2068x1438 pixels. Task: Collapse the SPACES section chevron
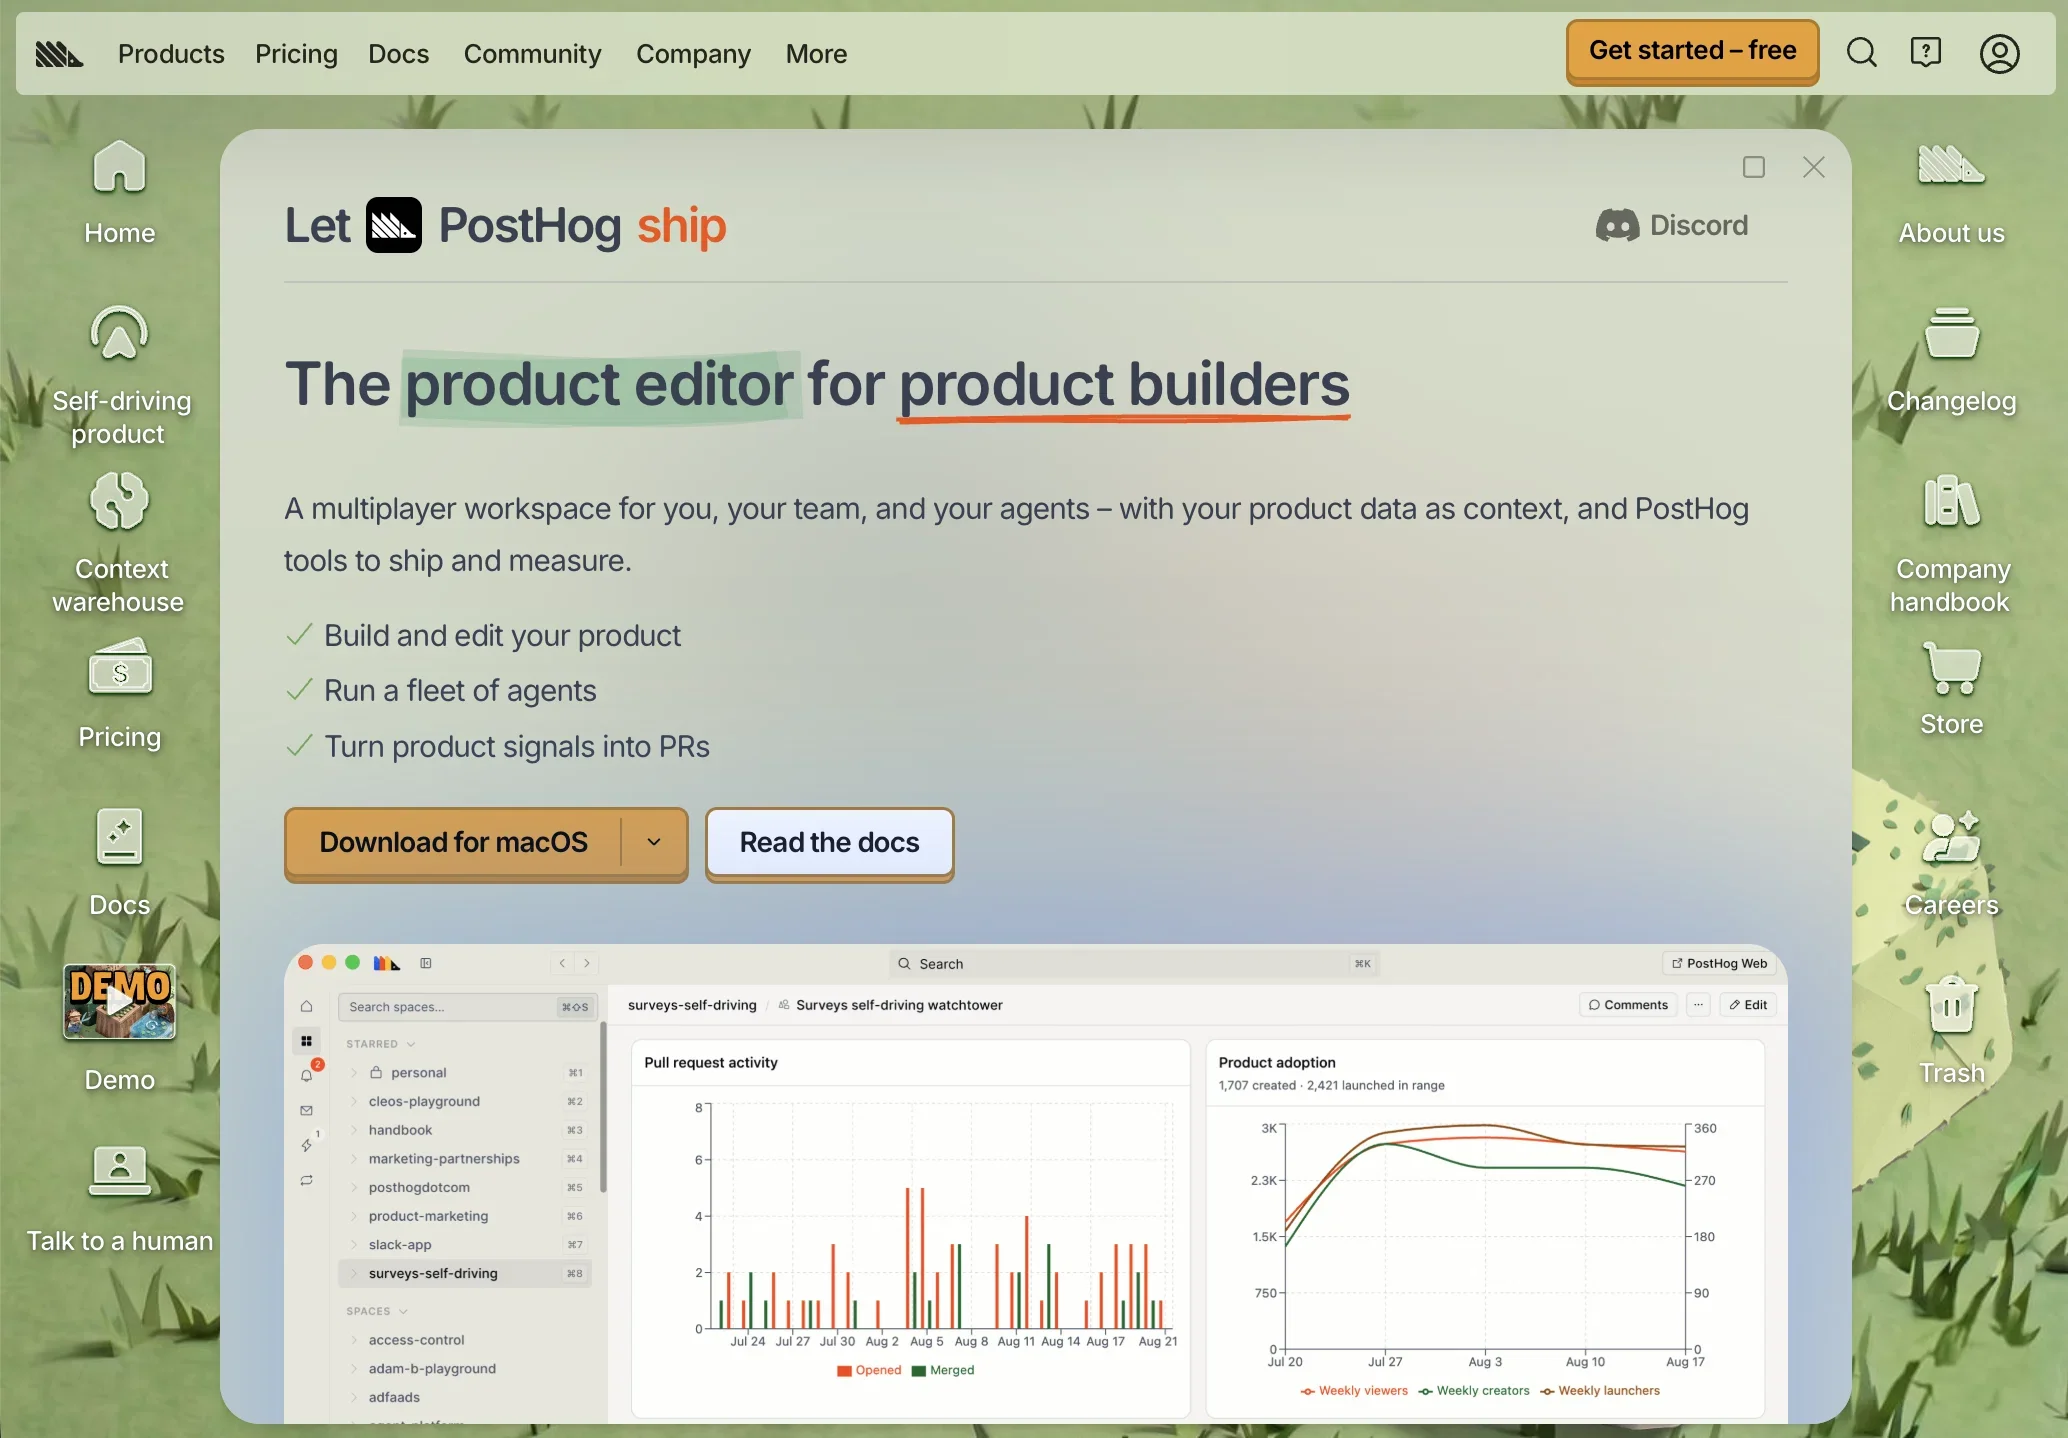point(403,1311)
